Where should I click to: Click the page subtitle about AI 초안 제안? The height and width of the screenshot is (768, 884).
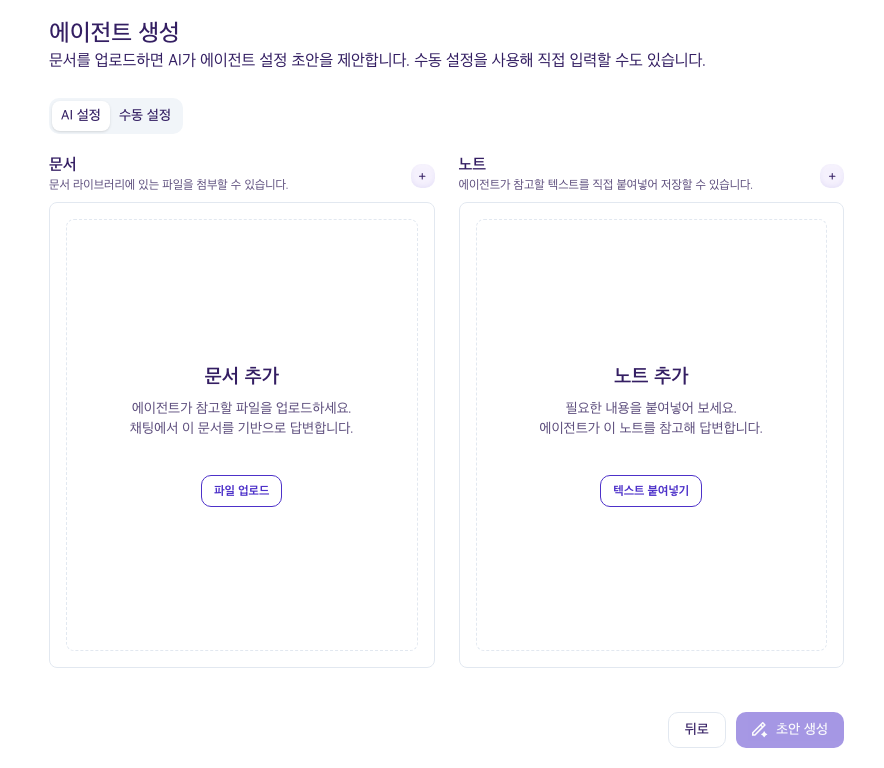pyautogui.click(x=377, y=60)
